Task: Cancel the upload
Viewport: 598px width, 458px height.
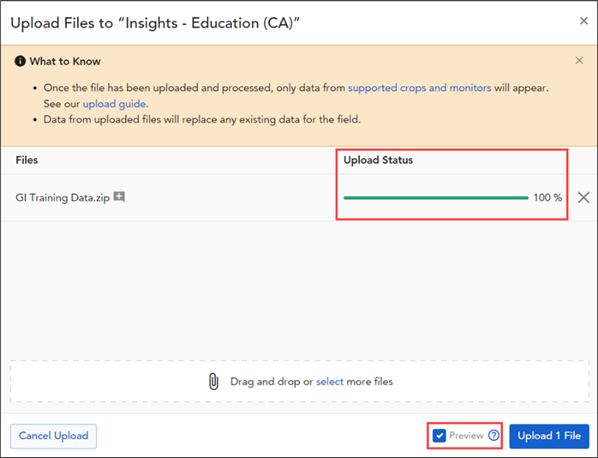Action: pos(53,436)
